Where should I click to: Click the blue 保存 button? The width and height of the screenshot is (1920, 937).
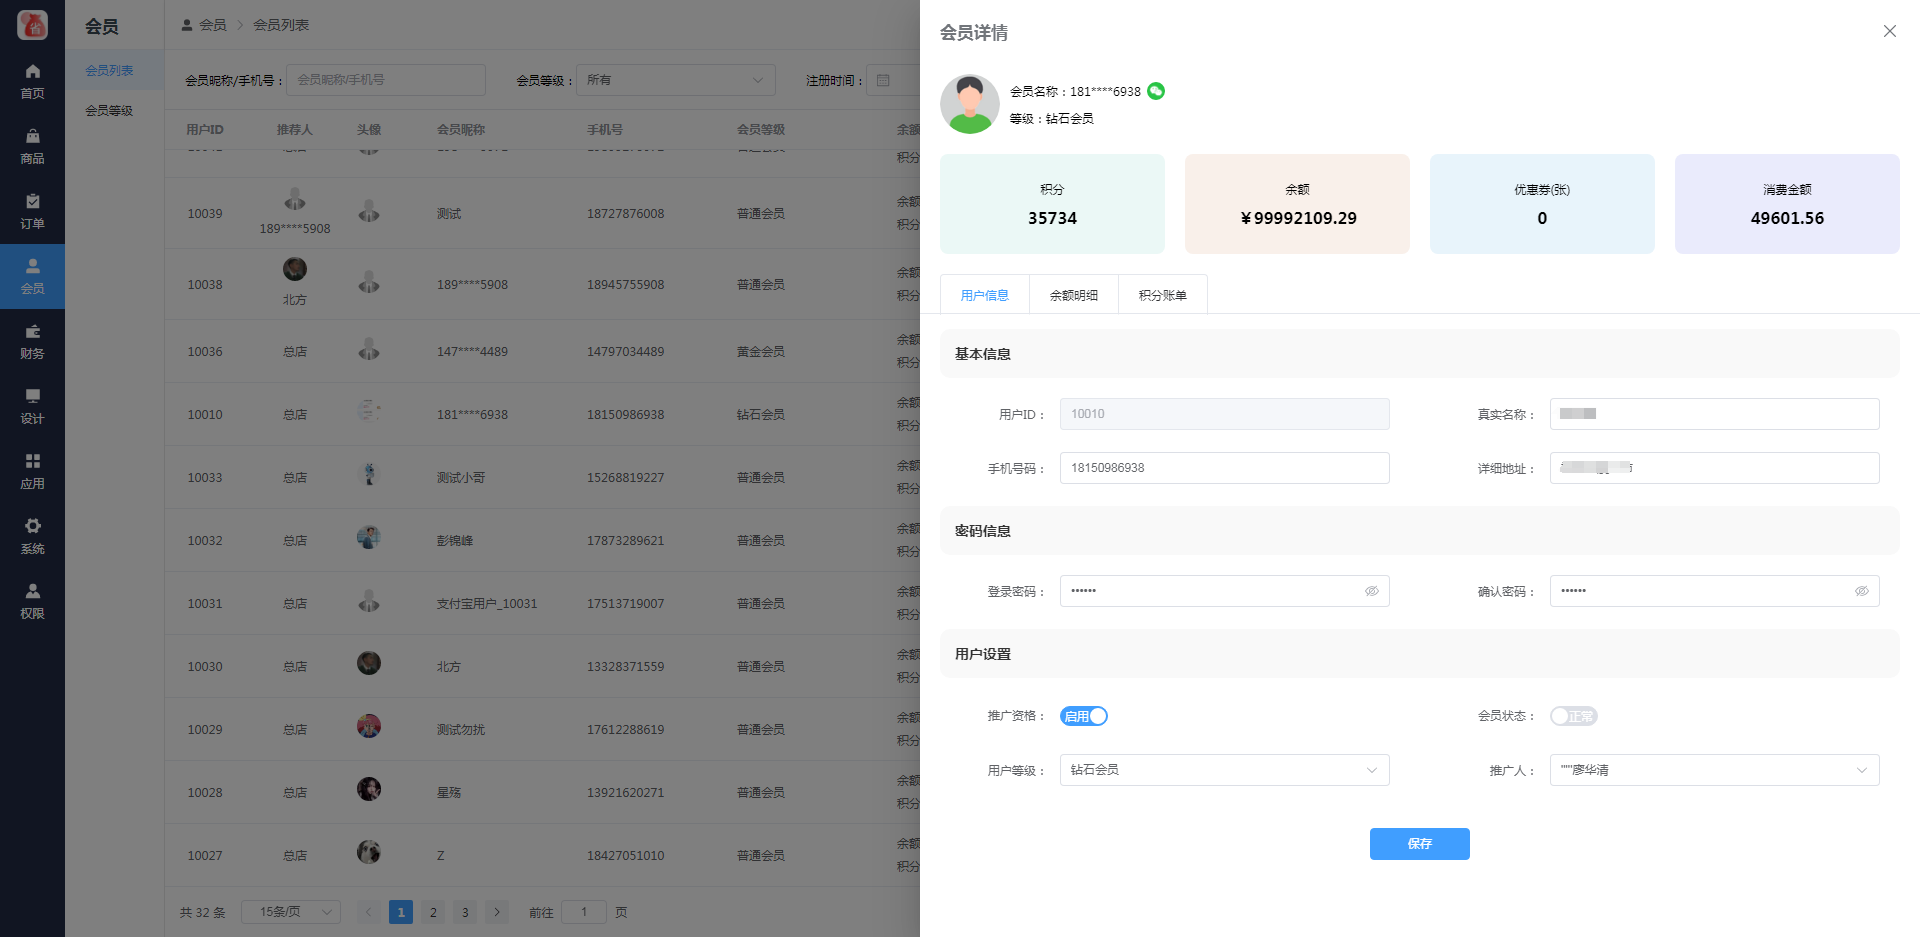(x=1419, y=844)
